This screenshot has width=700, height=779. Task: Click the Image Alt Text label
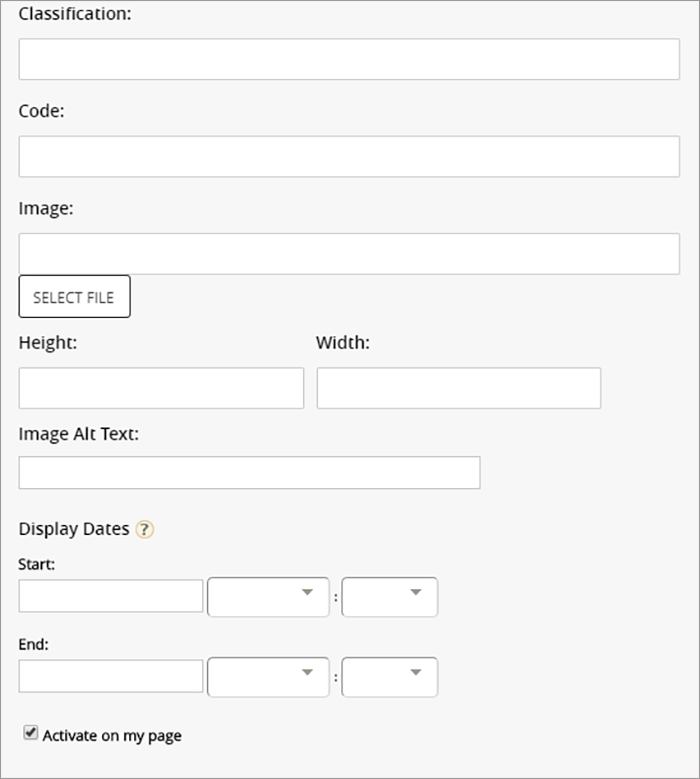tap(78, 434)
